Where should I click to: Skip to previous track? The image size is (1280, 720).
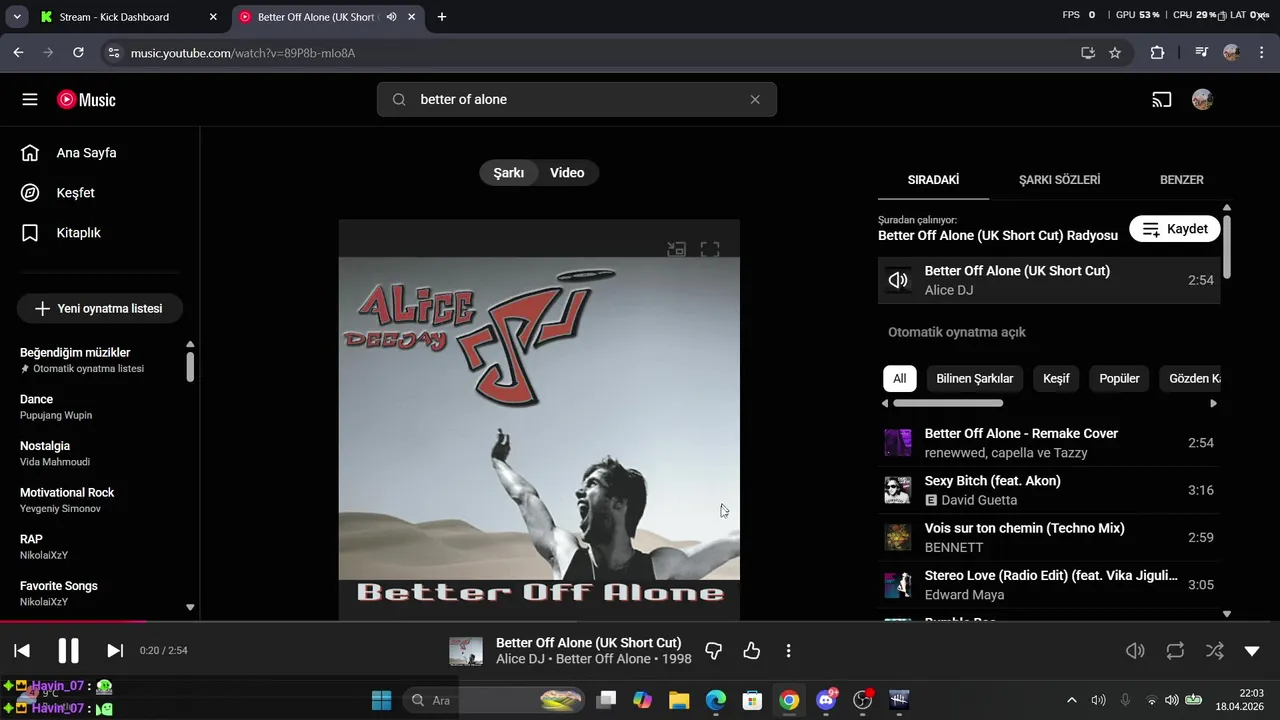click(x=22, y=651)
